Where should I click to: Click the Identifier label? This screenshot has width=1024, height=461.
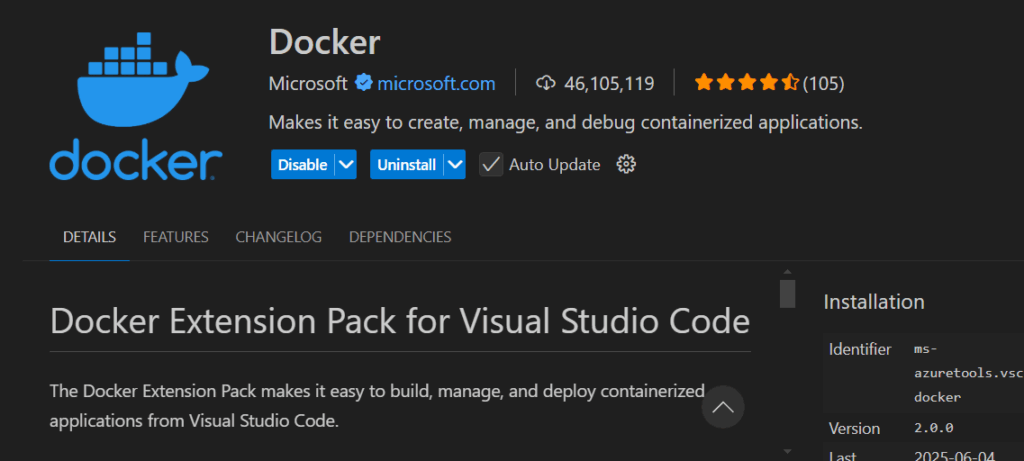(x=860, y=349)
